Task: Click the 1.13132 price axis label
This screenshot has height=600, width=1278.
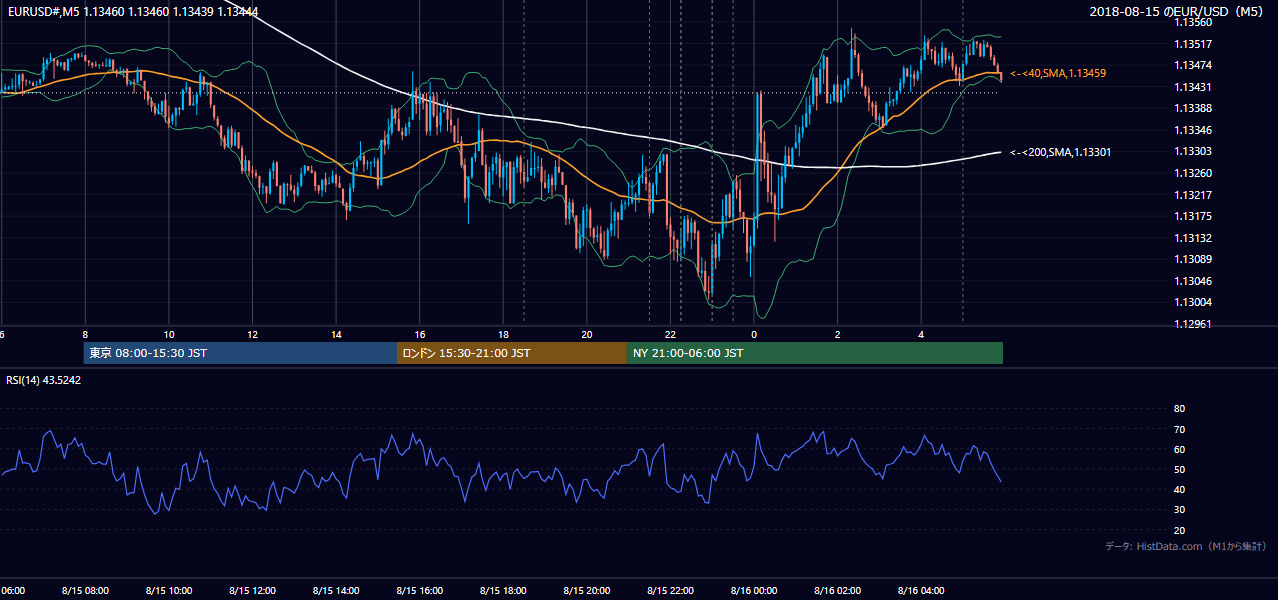Action: (1193, 238)
